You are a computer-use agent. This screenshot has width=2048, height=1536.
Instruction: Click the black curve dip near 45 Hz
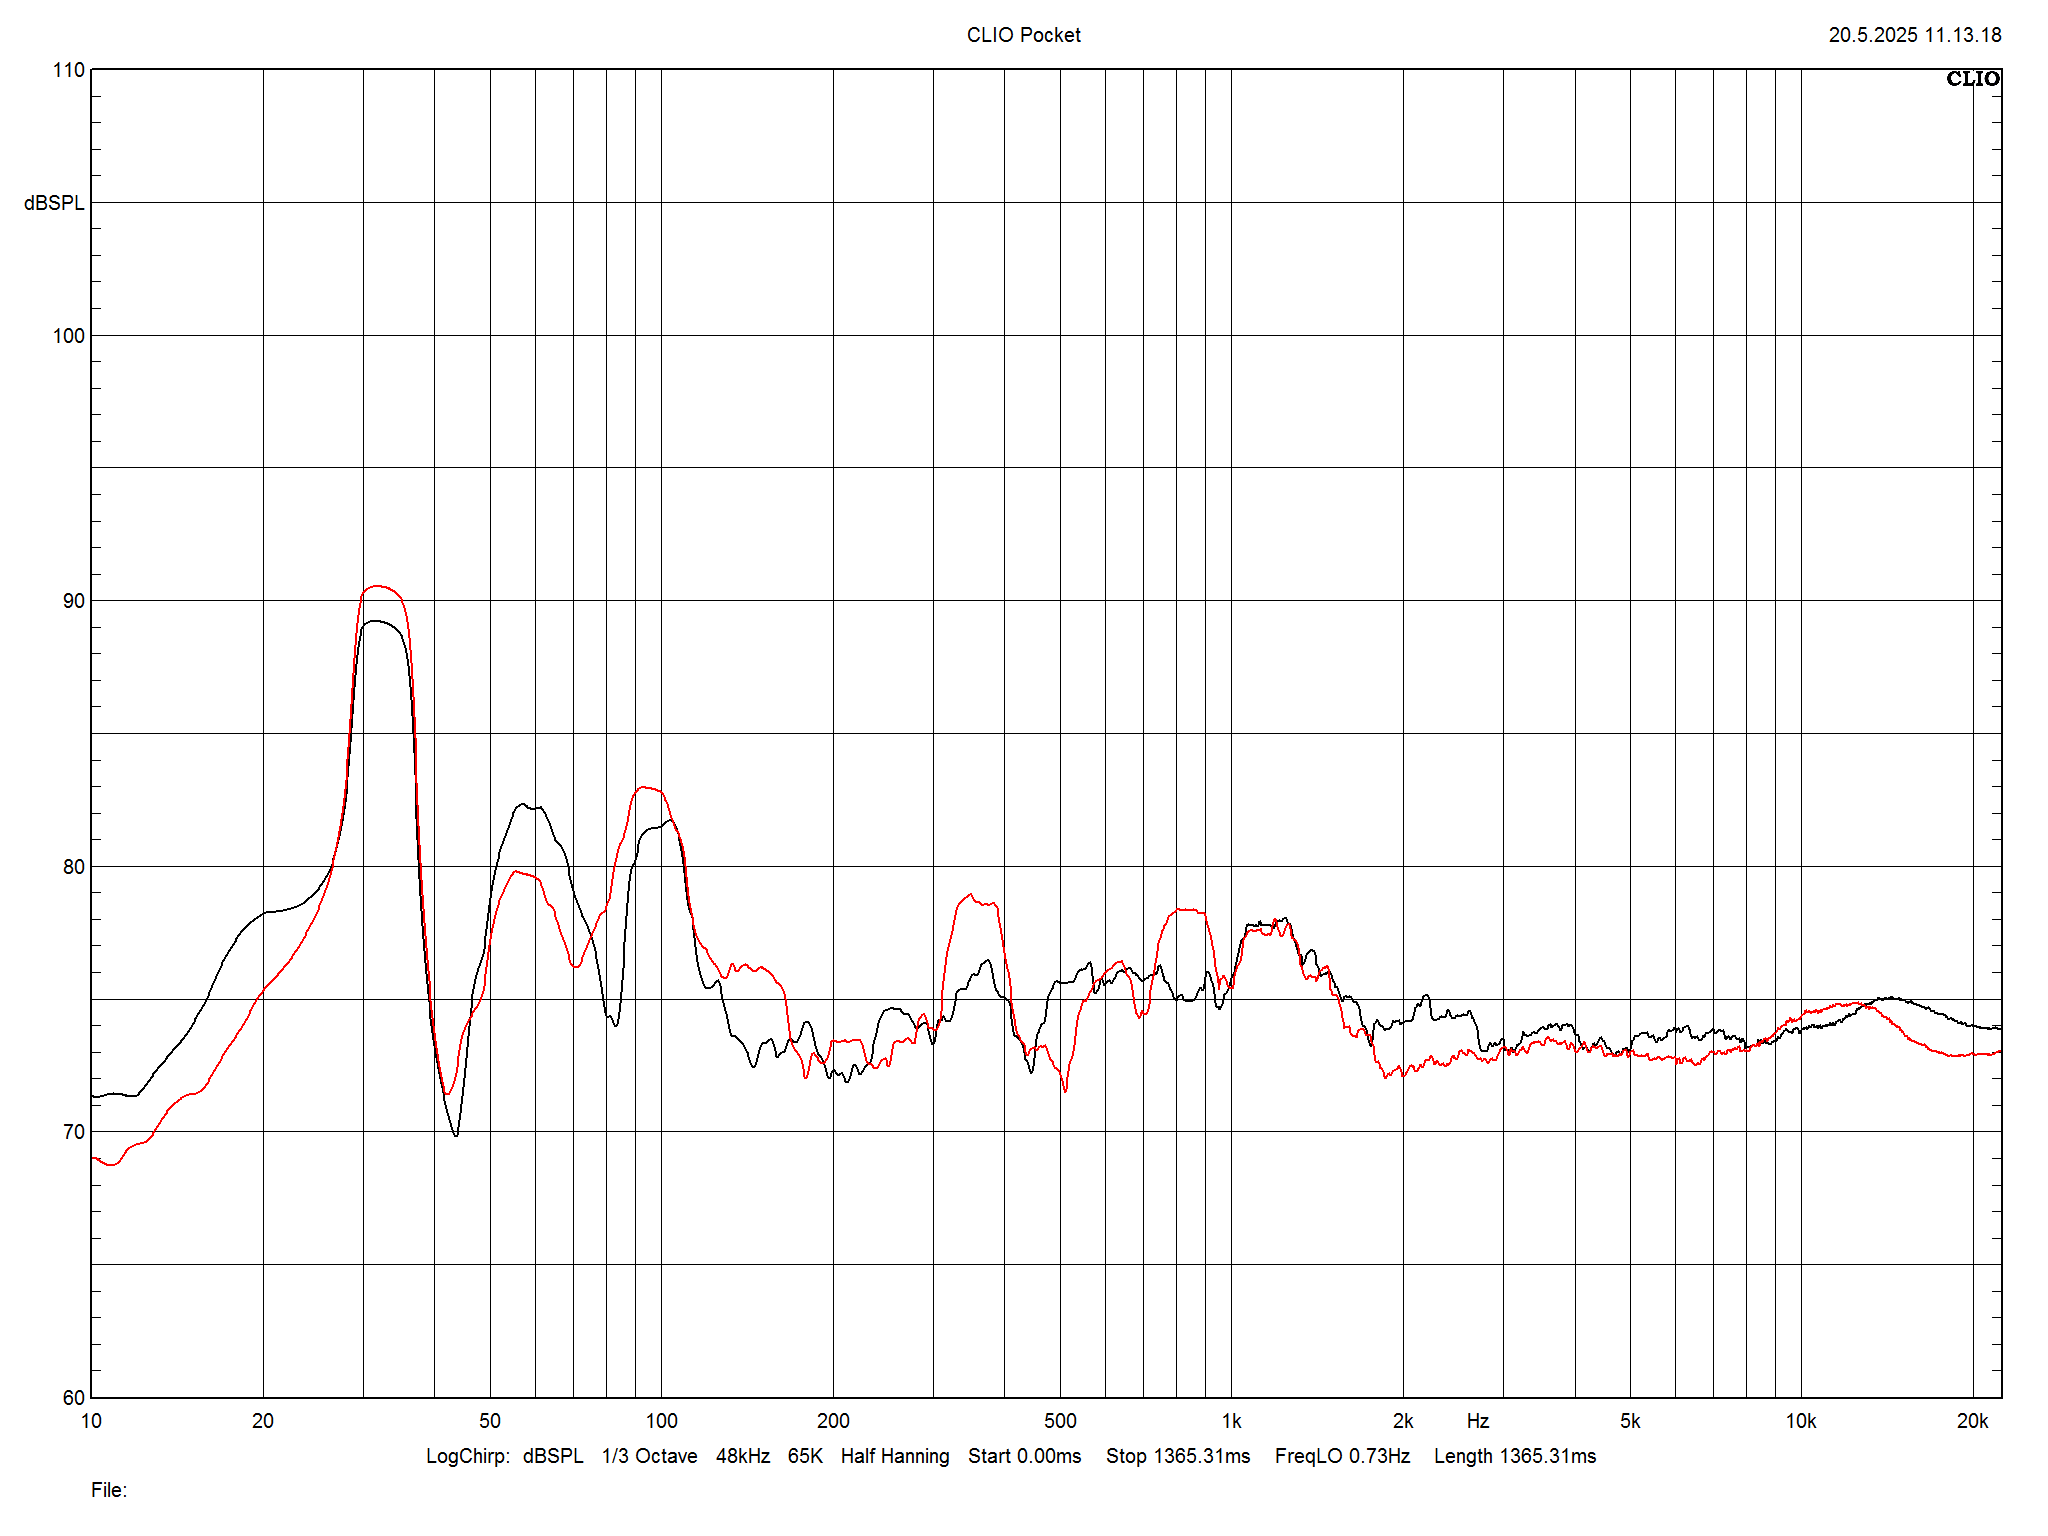point(456,1134)
